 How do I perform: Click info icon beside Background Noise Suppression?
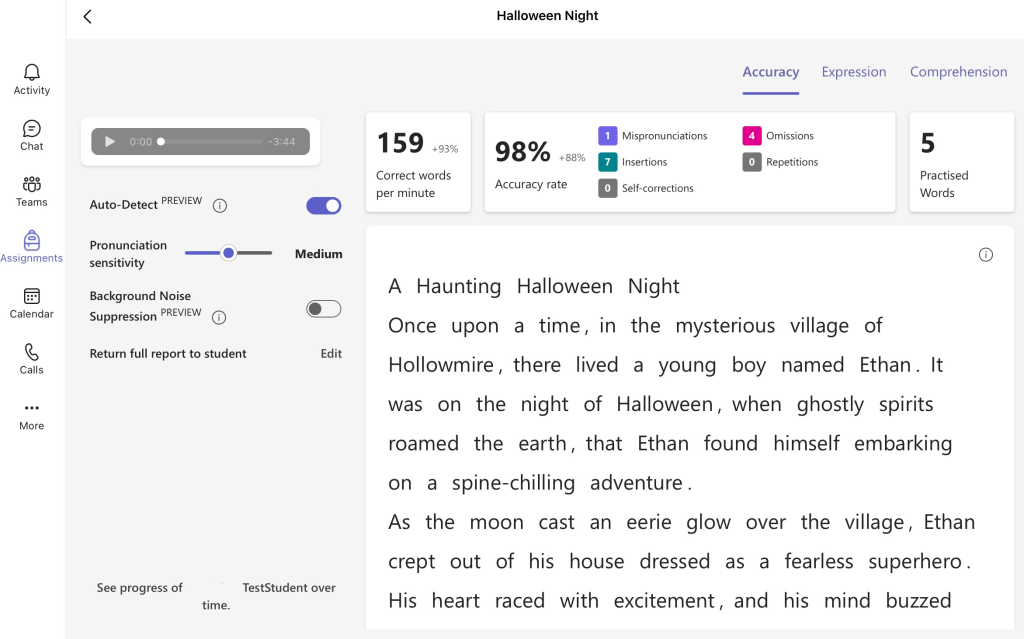pyautogui.click(x=219, y=318)
